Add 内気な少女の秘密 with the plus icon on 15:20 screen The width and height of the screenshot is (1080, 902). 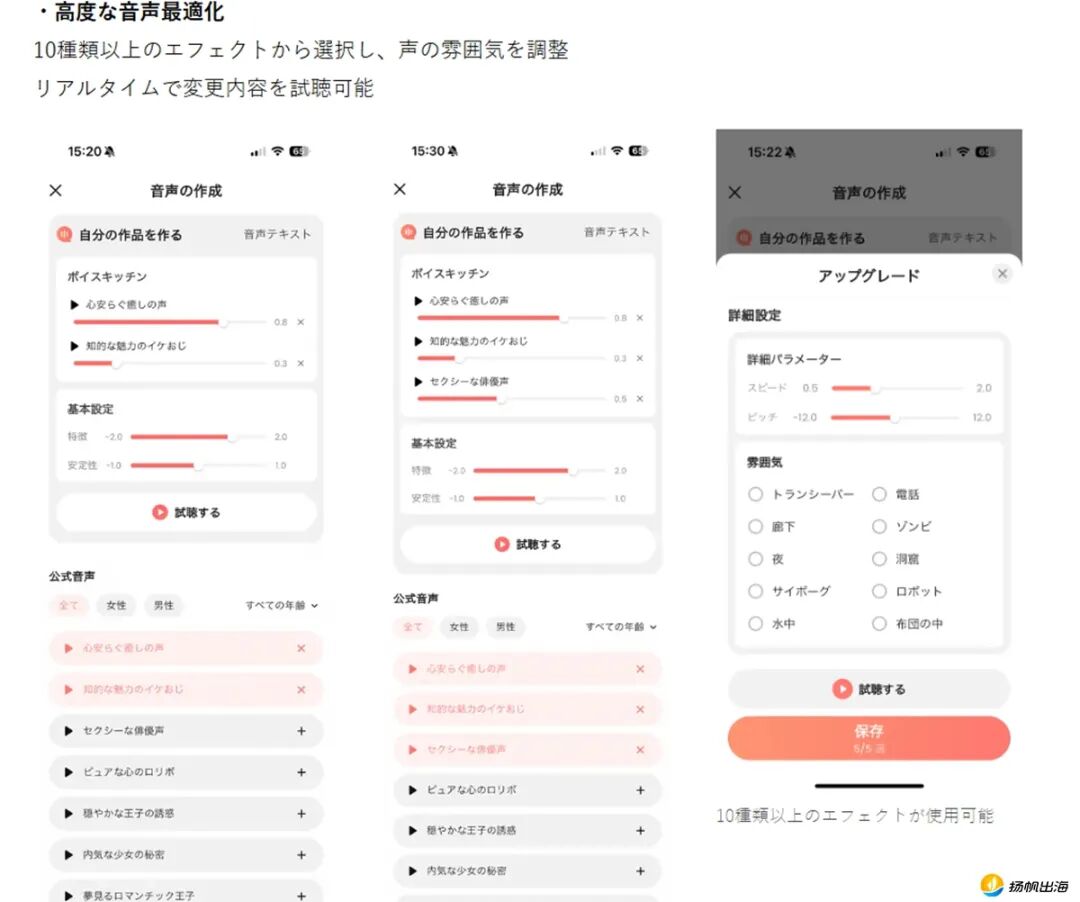coord(301,855)
